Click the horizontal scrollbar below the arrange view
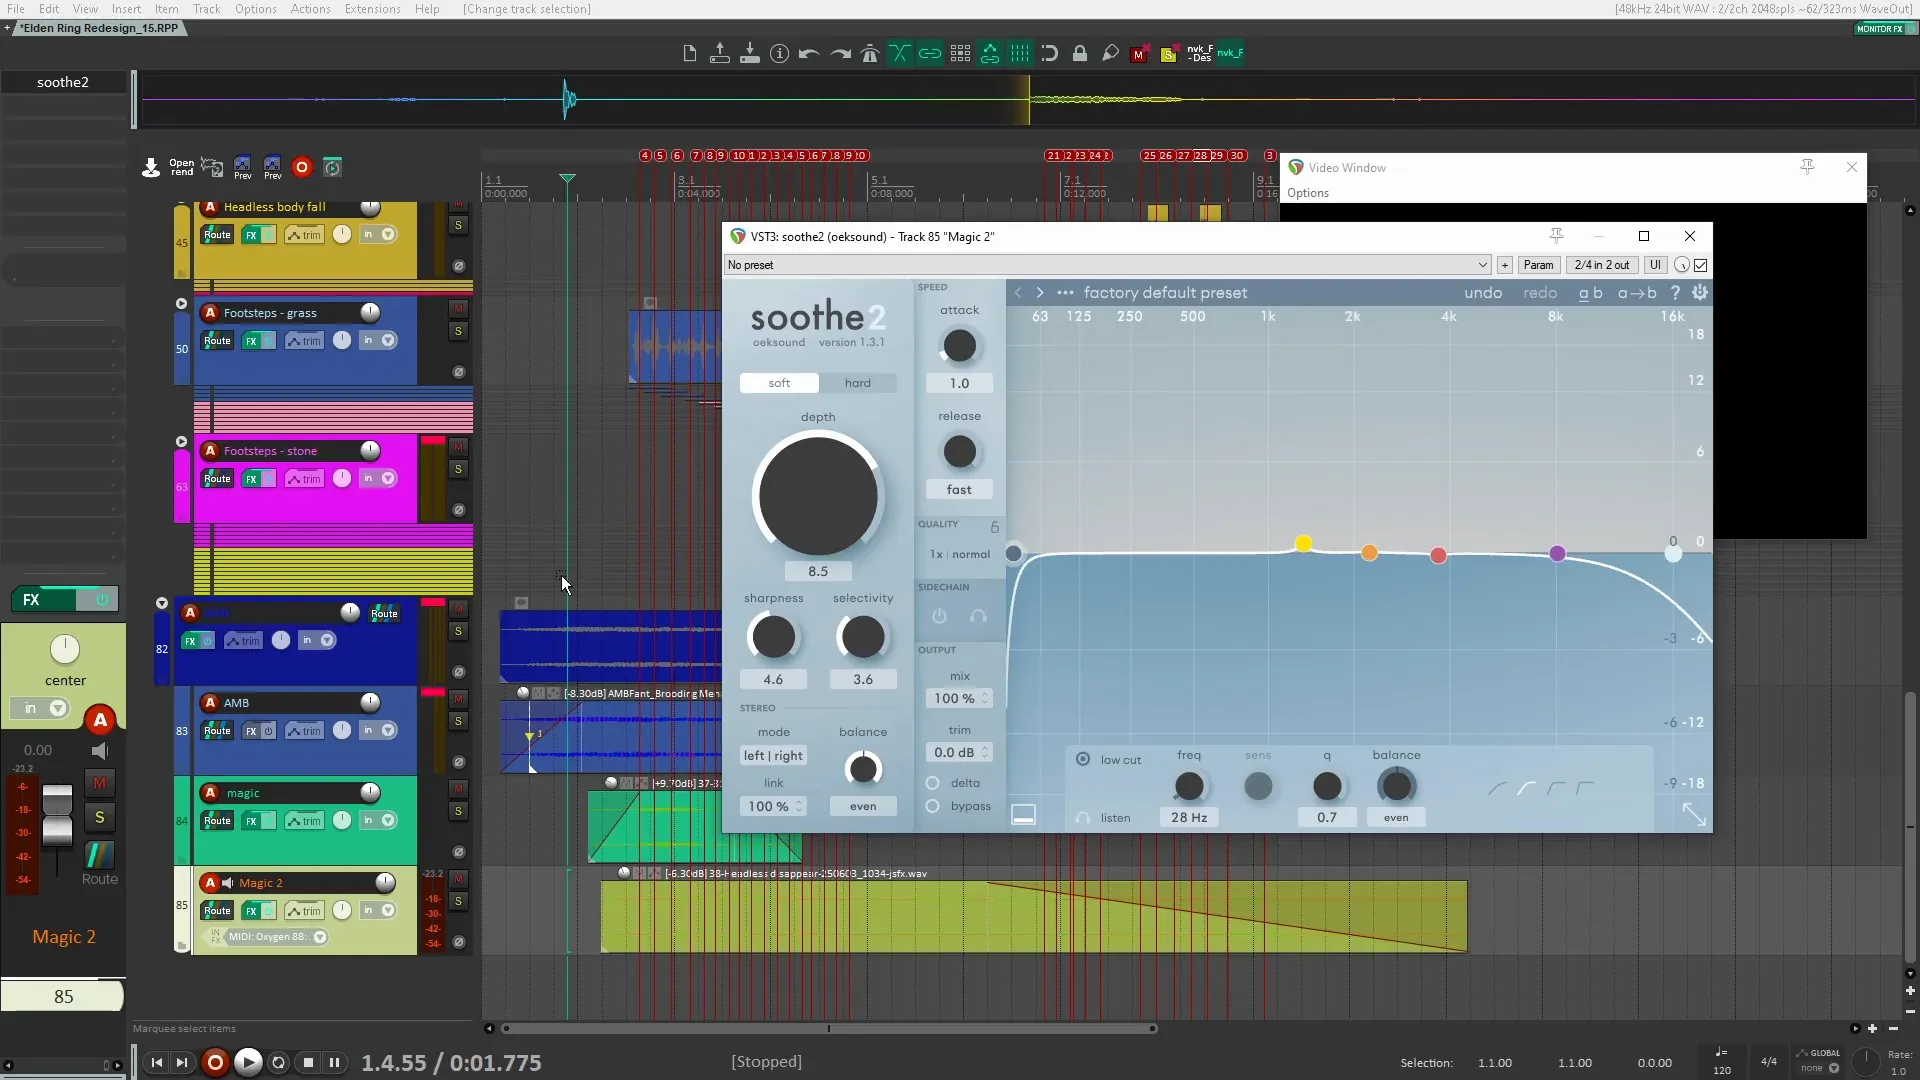 coord(830,1028)
